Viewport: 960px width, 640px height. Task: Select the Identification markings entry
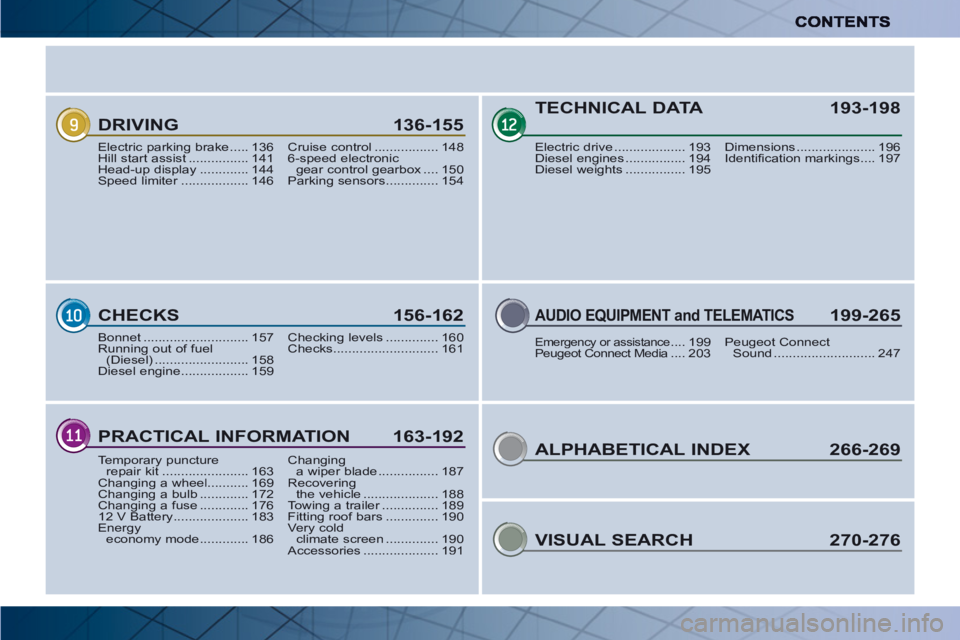(x=812, y=158)
